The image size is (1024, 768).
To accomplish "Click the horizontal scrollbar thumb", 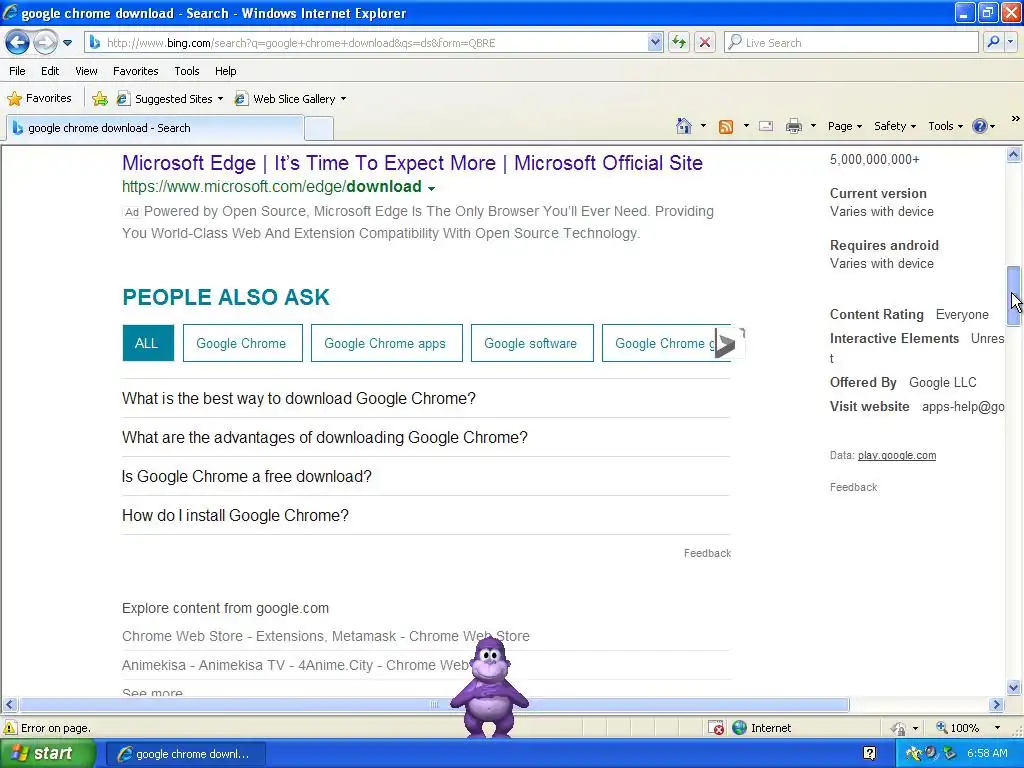I will coord(434,705).
